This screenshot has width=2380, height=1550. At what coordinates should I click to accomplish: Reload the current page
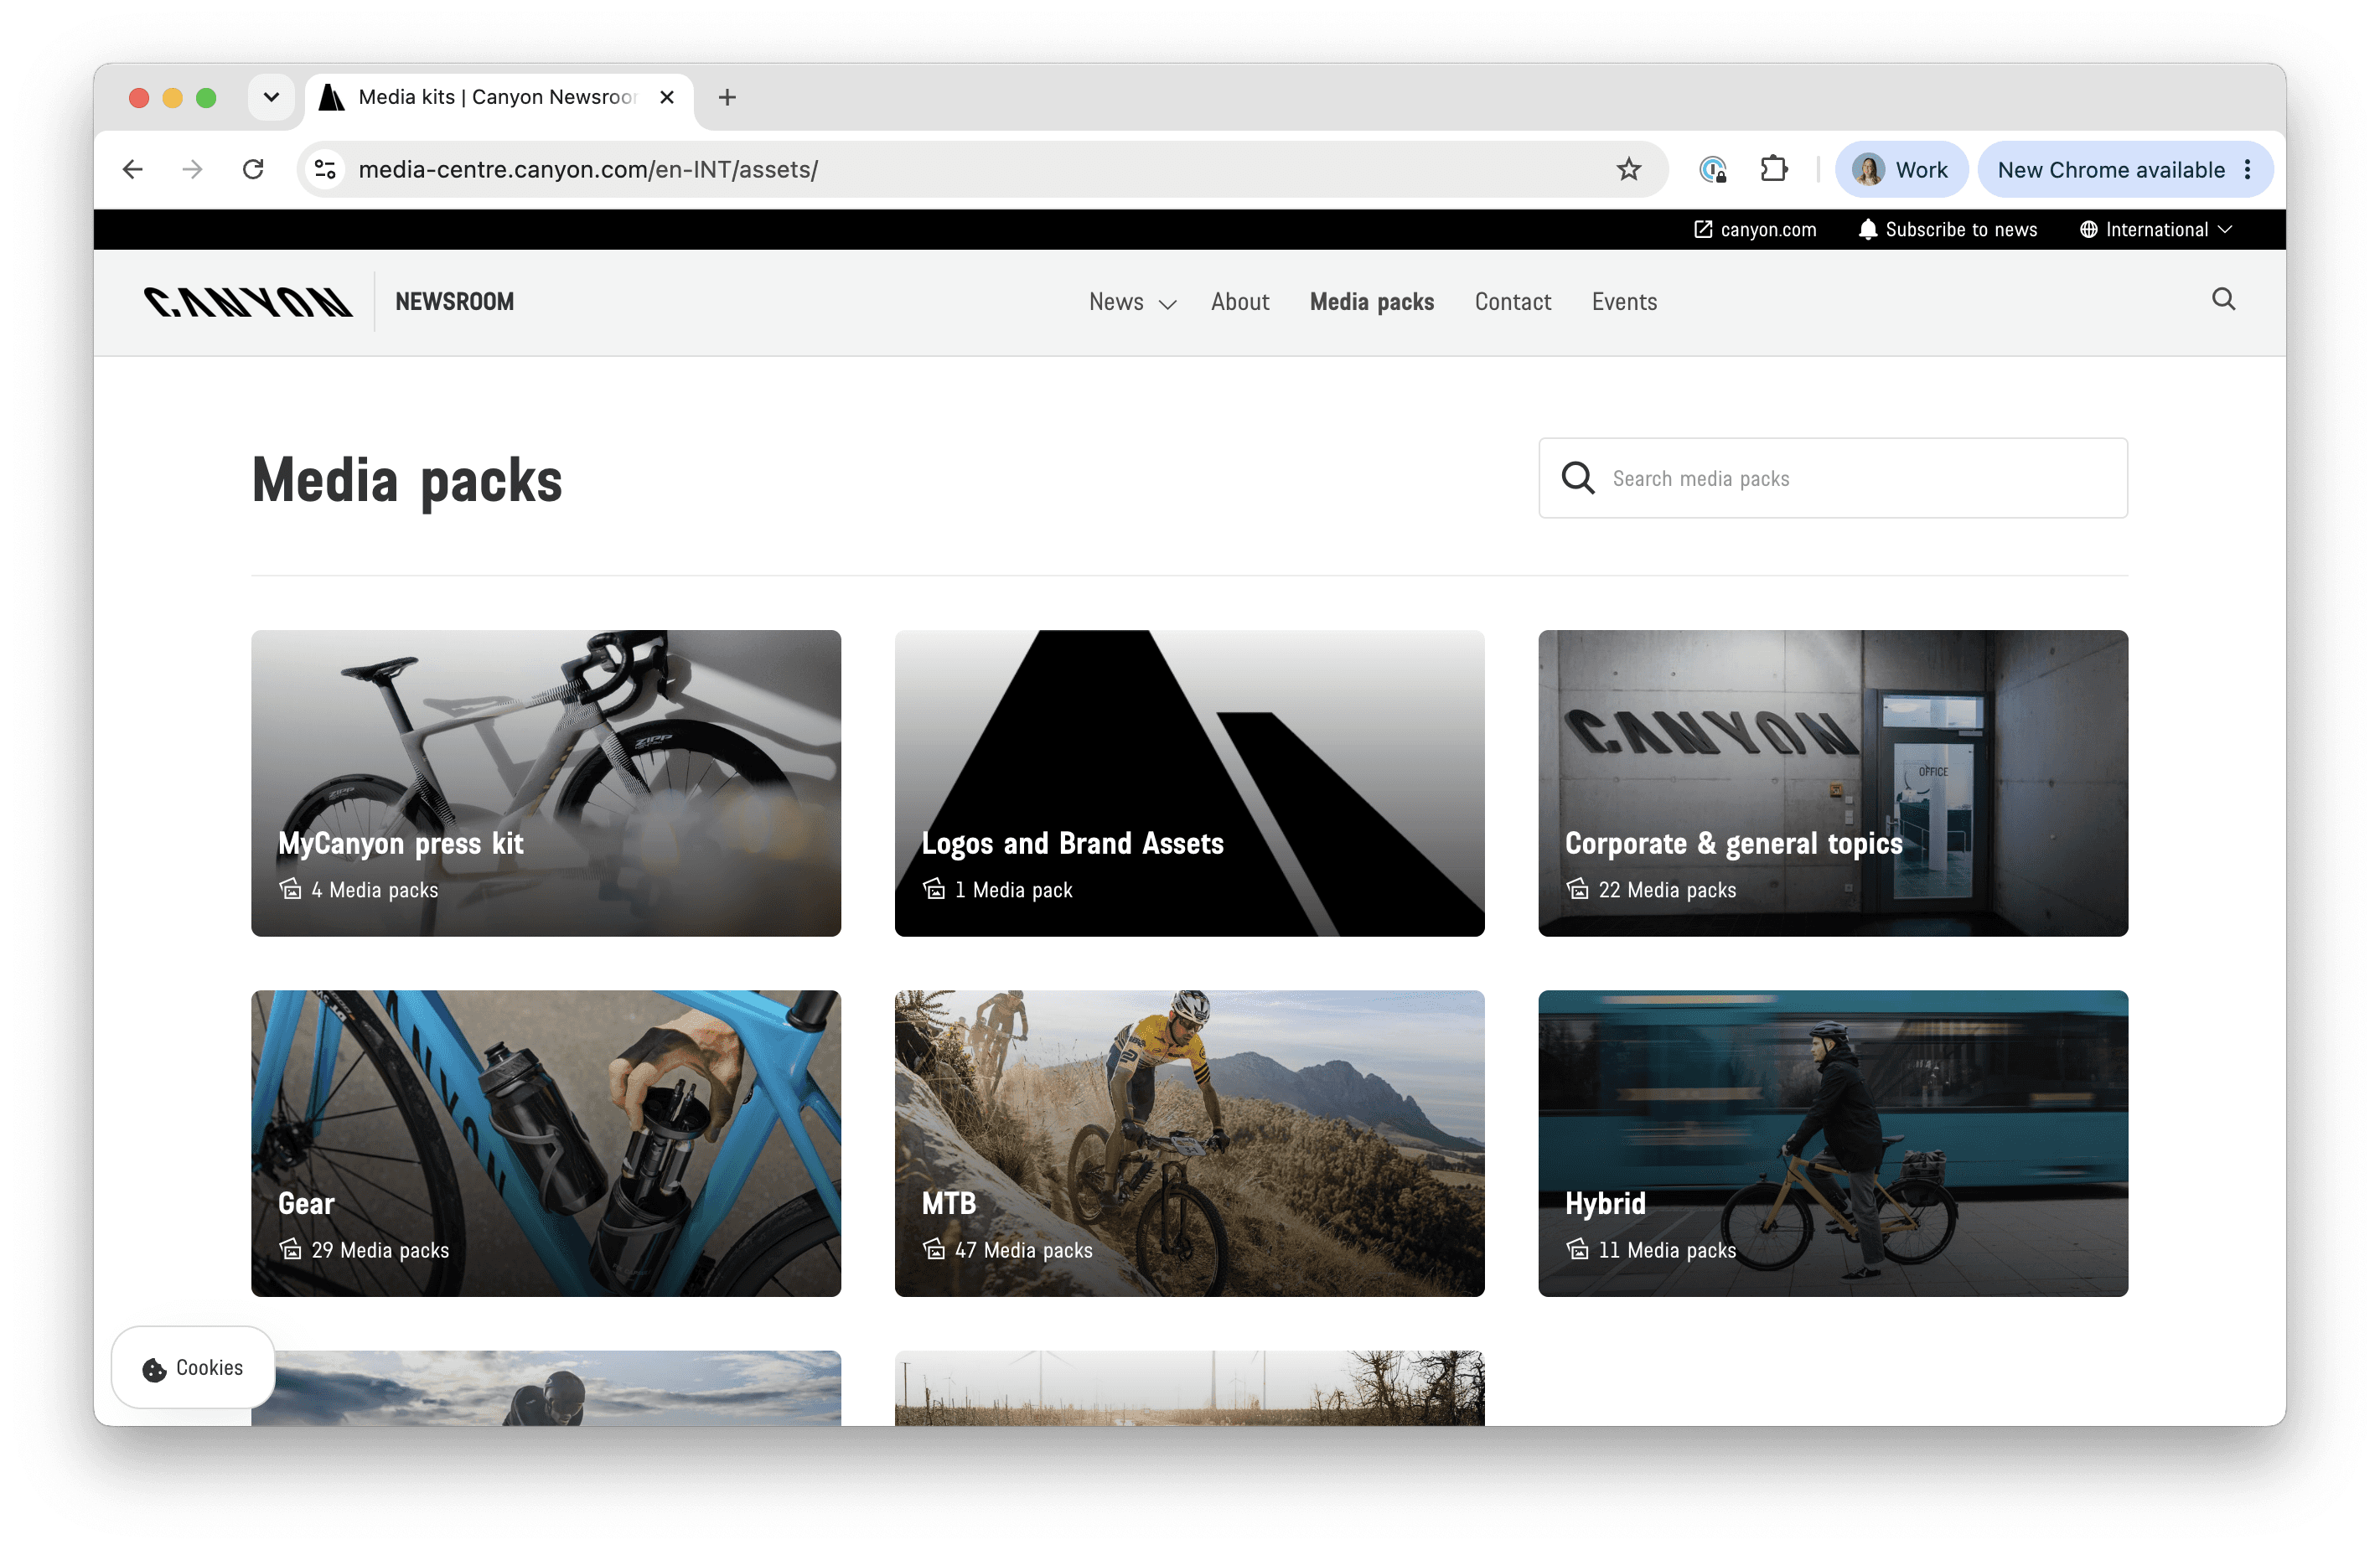(x=253, y=169)
